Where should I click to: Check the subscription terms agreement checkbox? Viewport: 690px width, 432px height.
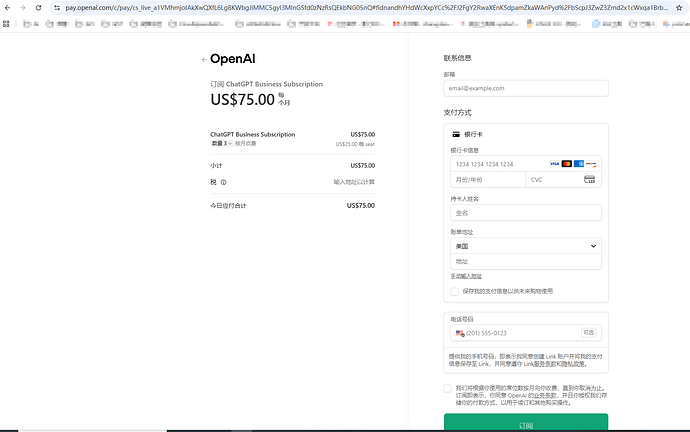tap(448, 388)
